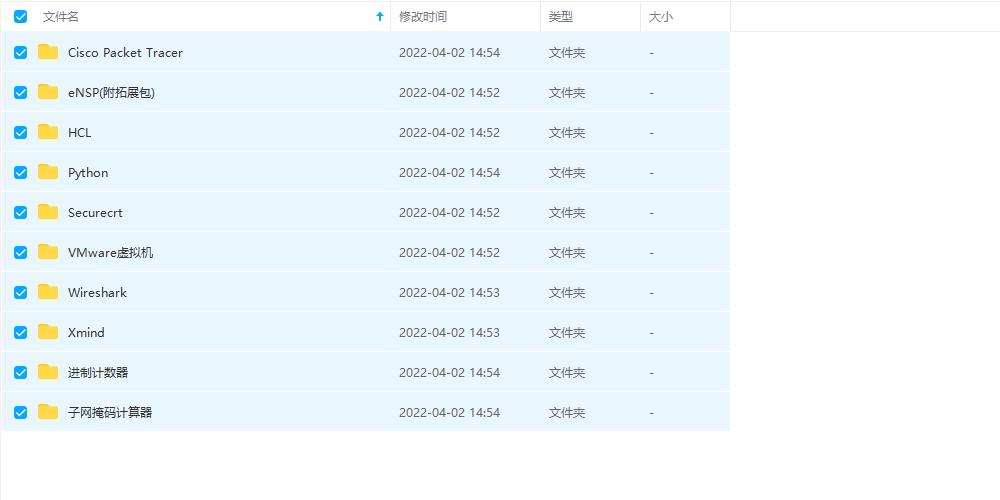1000x500 pixels.
Task: Click the 文件夹 type cell of 进制计数器
Action: tap(567, 372)
